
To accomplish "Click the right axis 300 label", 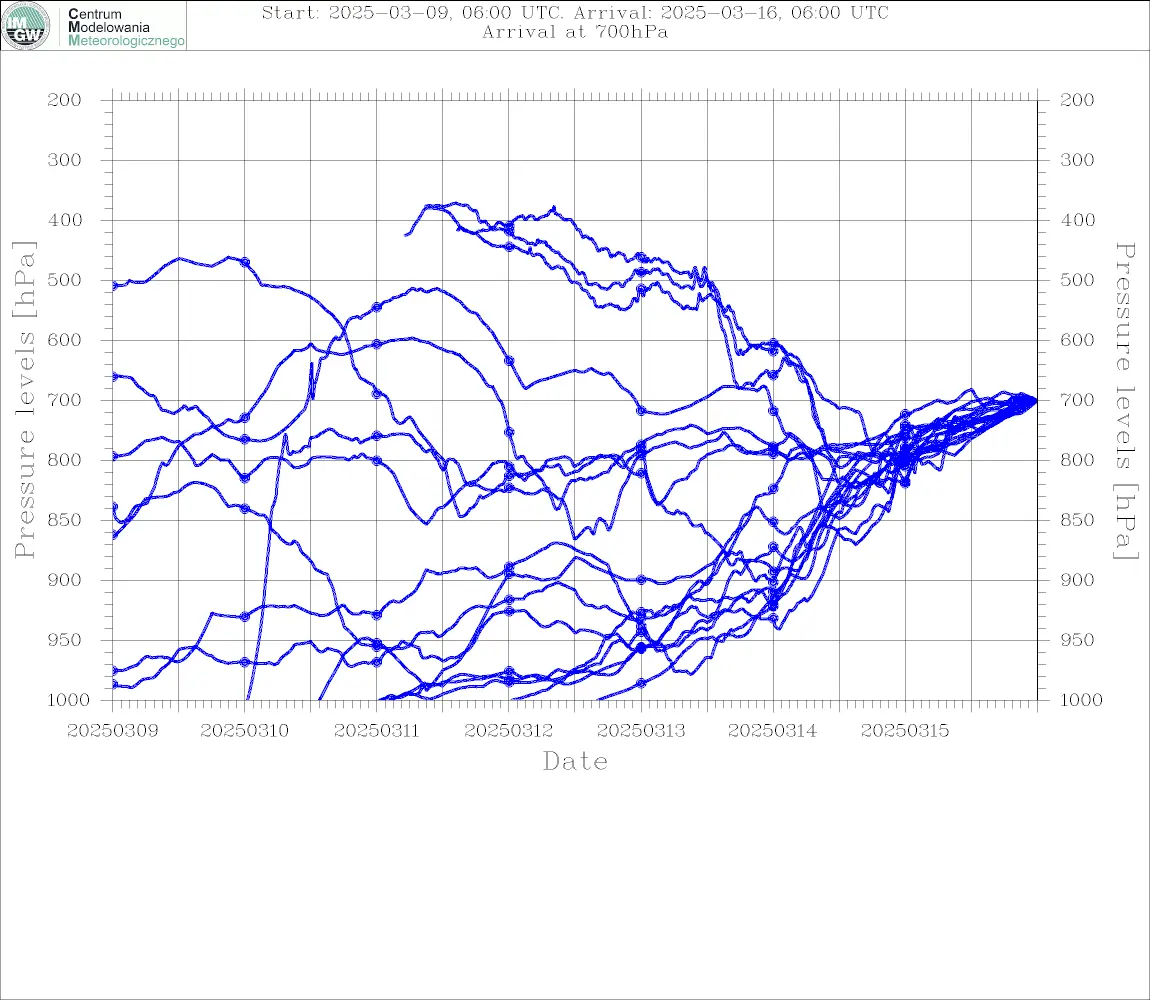I will click(1077, 160).
